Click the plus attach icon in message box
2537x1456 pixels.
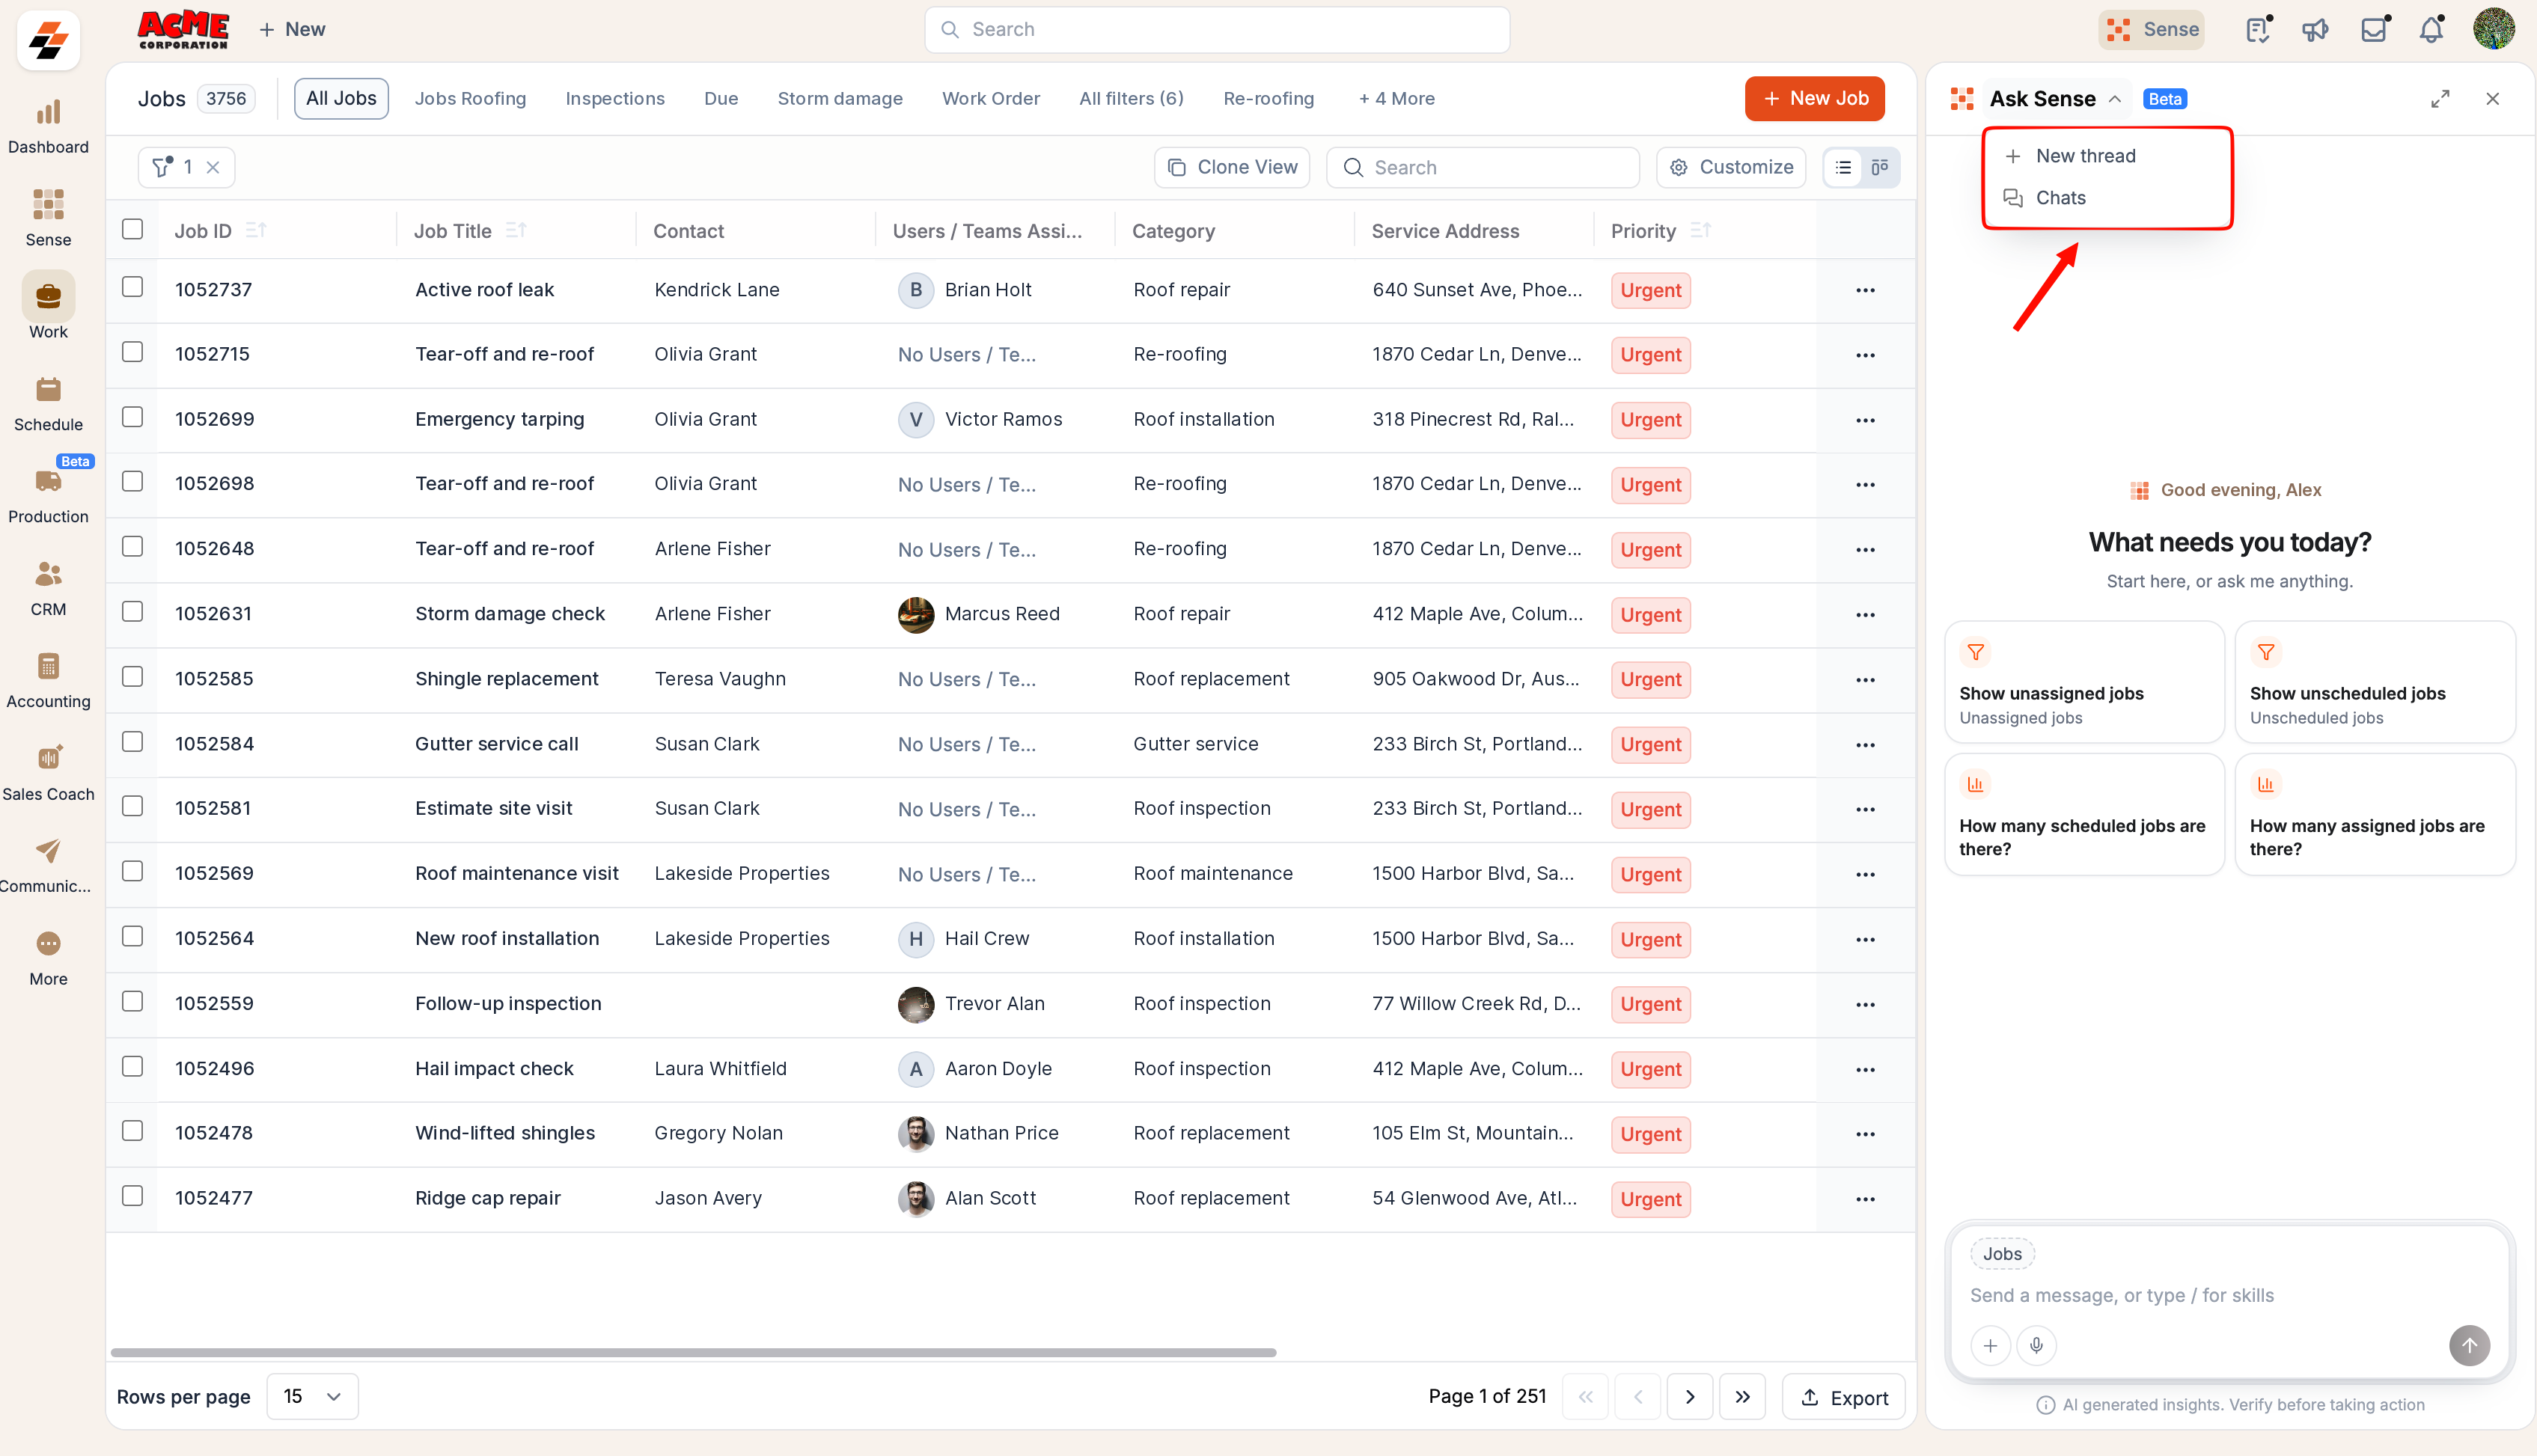click(x=1990, y=1345)
